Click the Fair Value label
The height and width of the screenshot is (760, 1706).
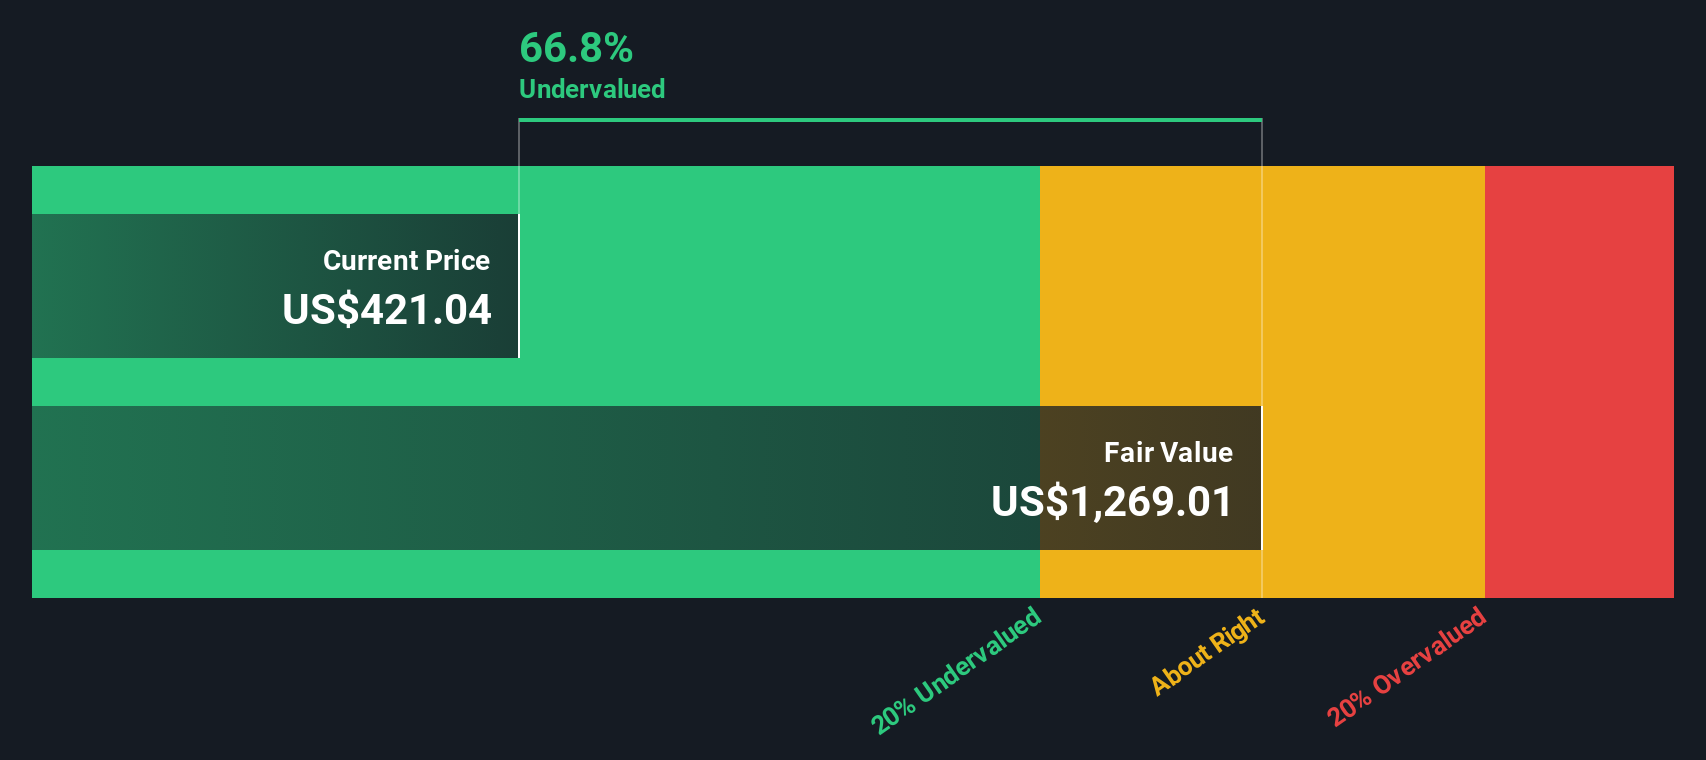coord(1168,452)
